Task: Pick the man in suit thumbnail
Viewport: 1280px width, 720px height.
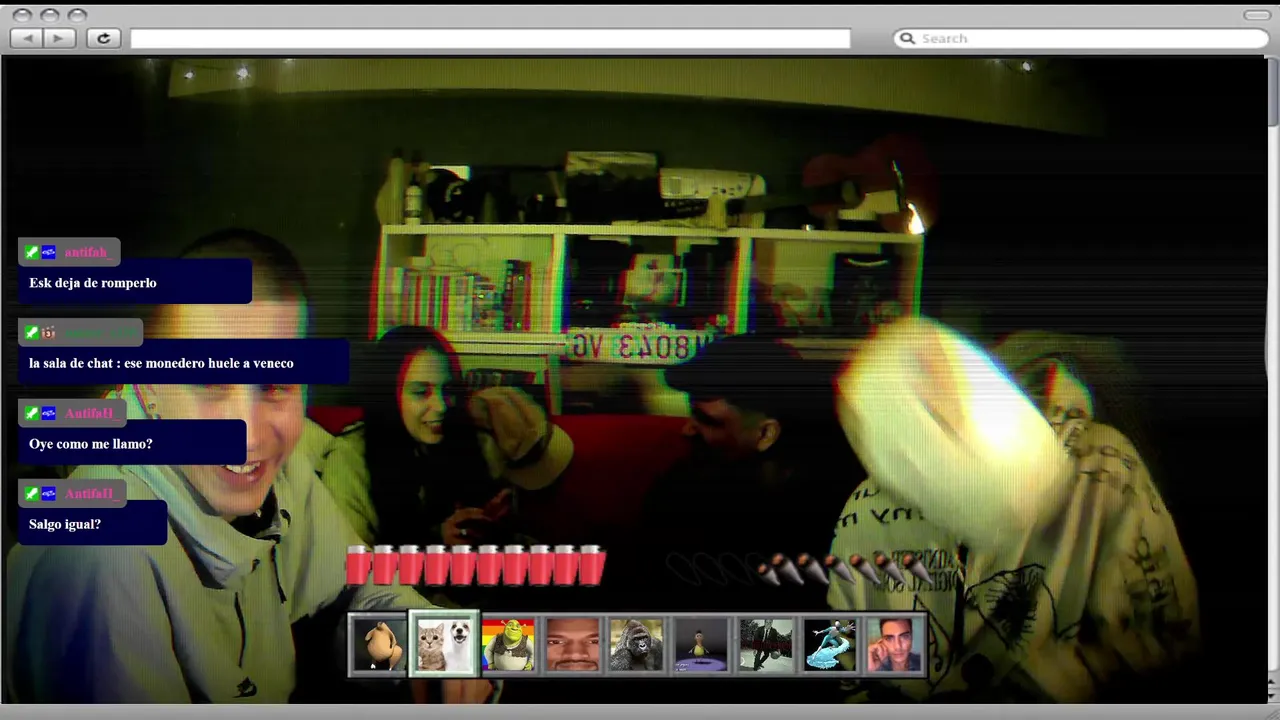Action: [765, 644]
